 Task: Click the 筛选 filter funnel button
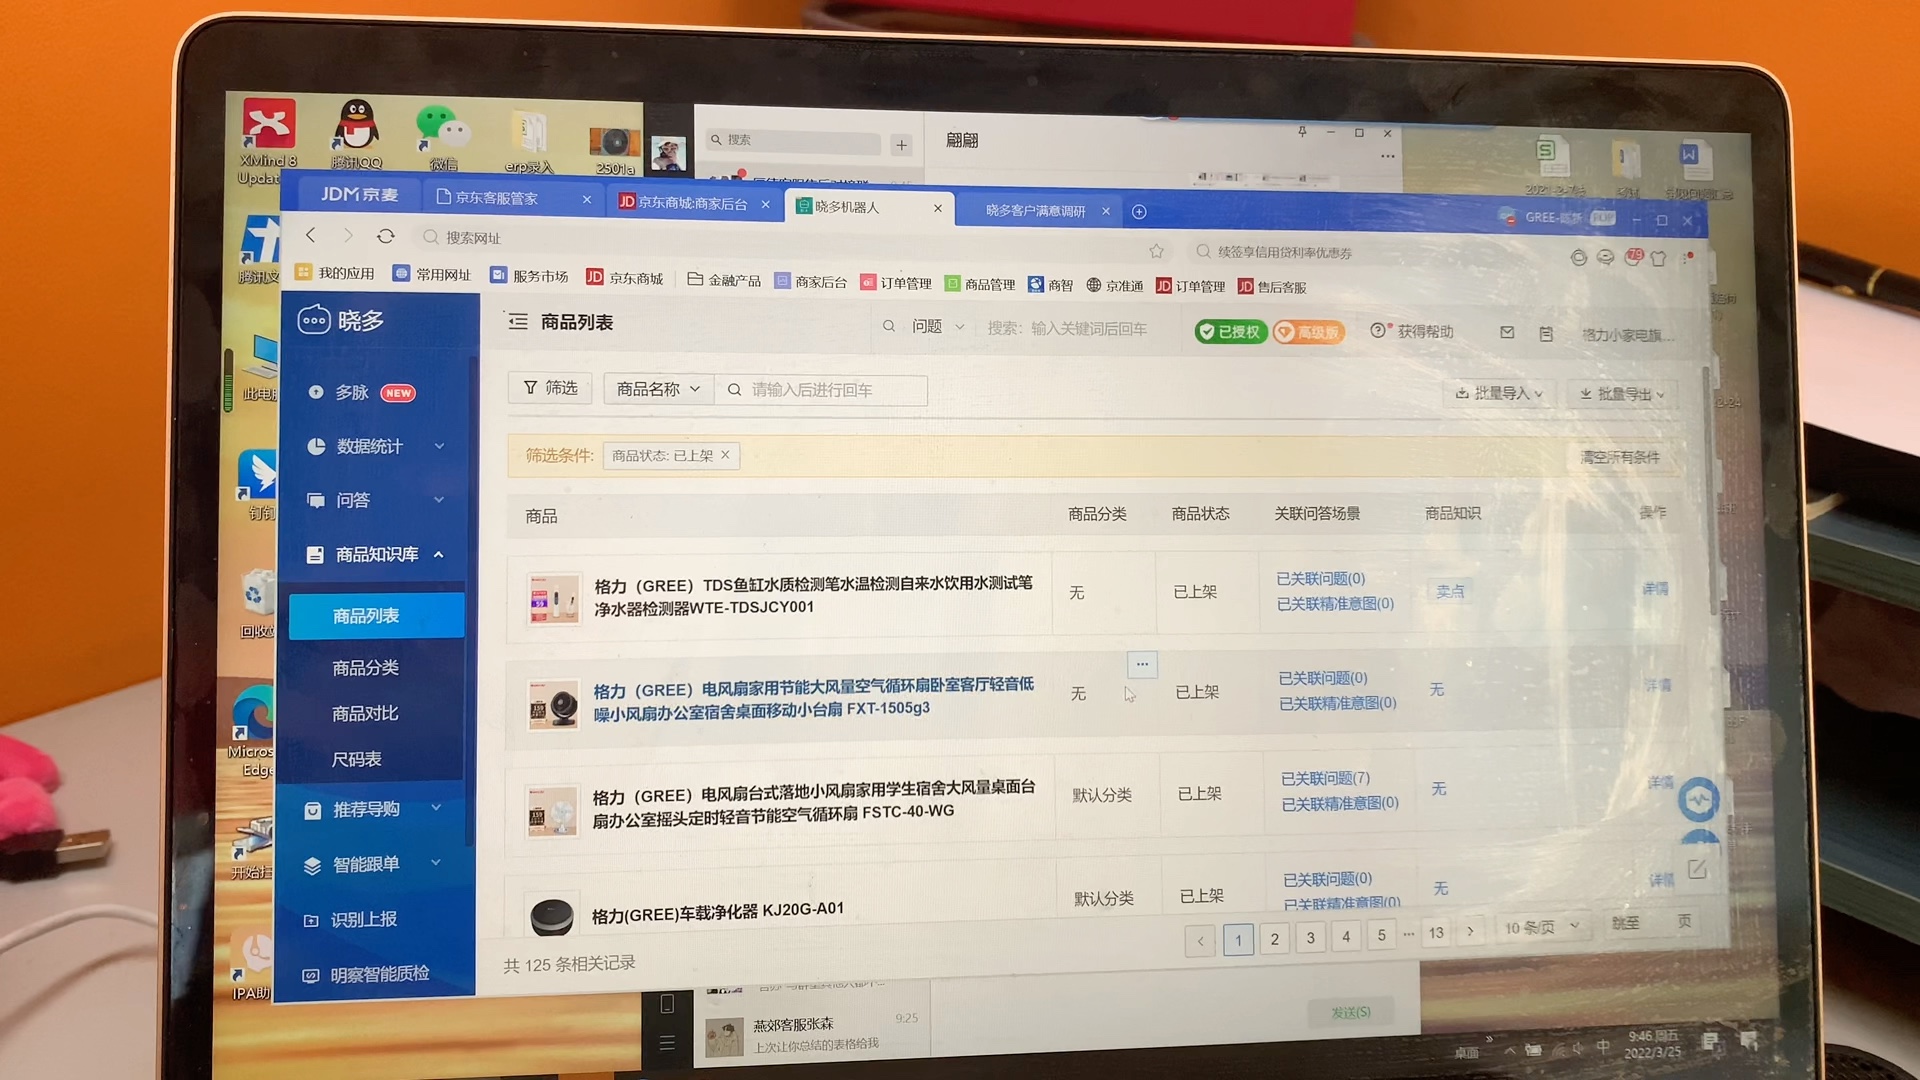[550, 388]
